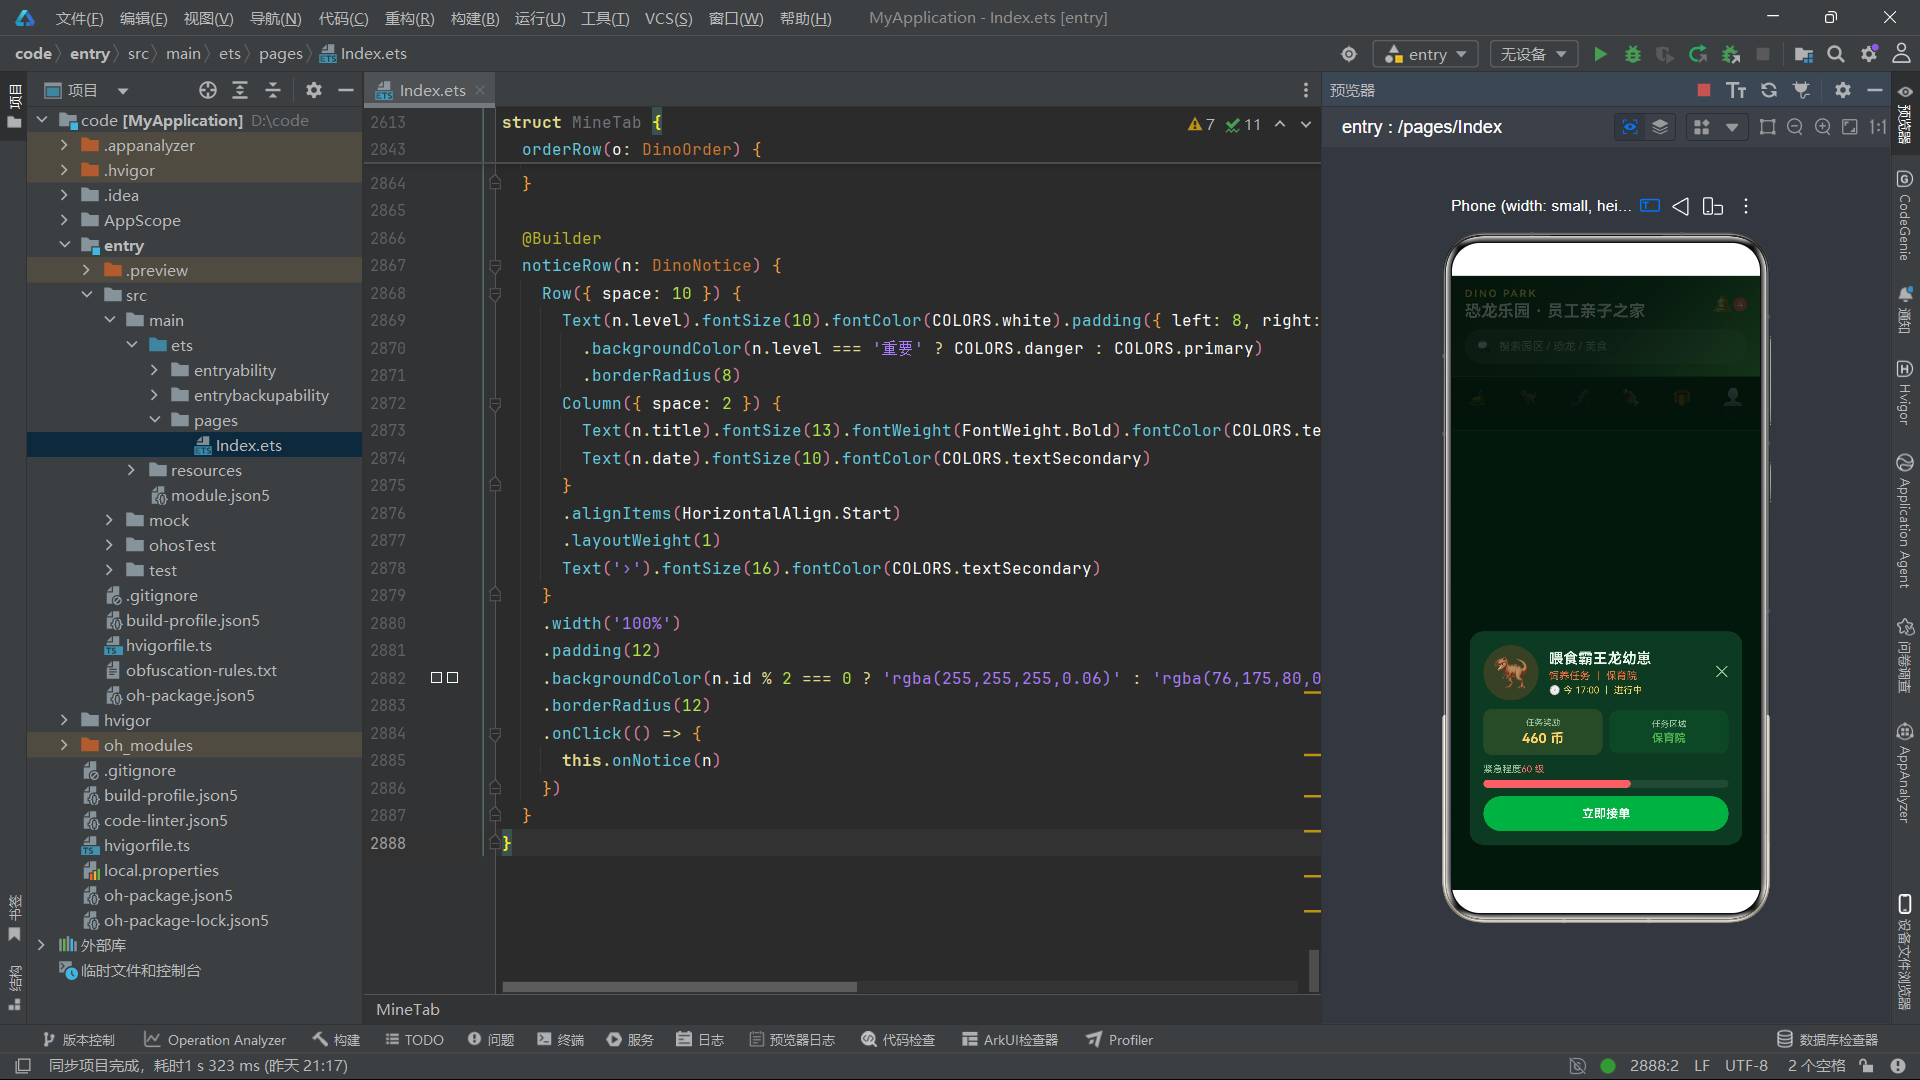Click the target locate icon beside entry selector
Viewport: 1920px width, 1080px height.
pyautogui.click(x=1349, y=54)
